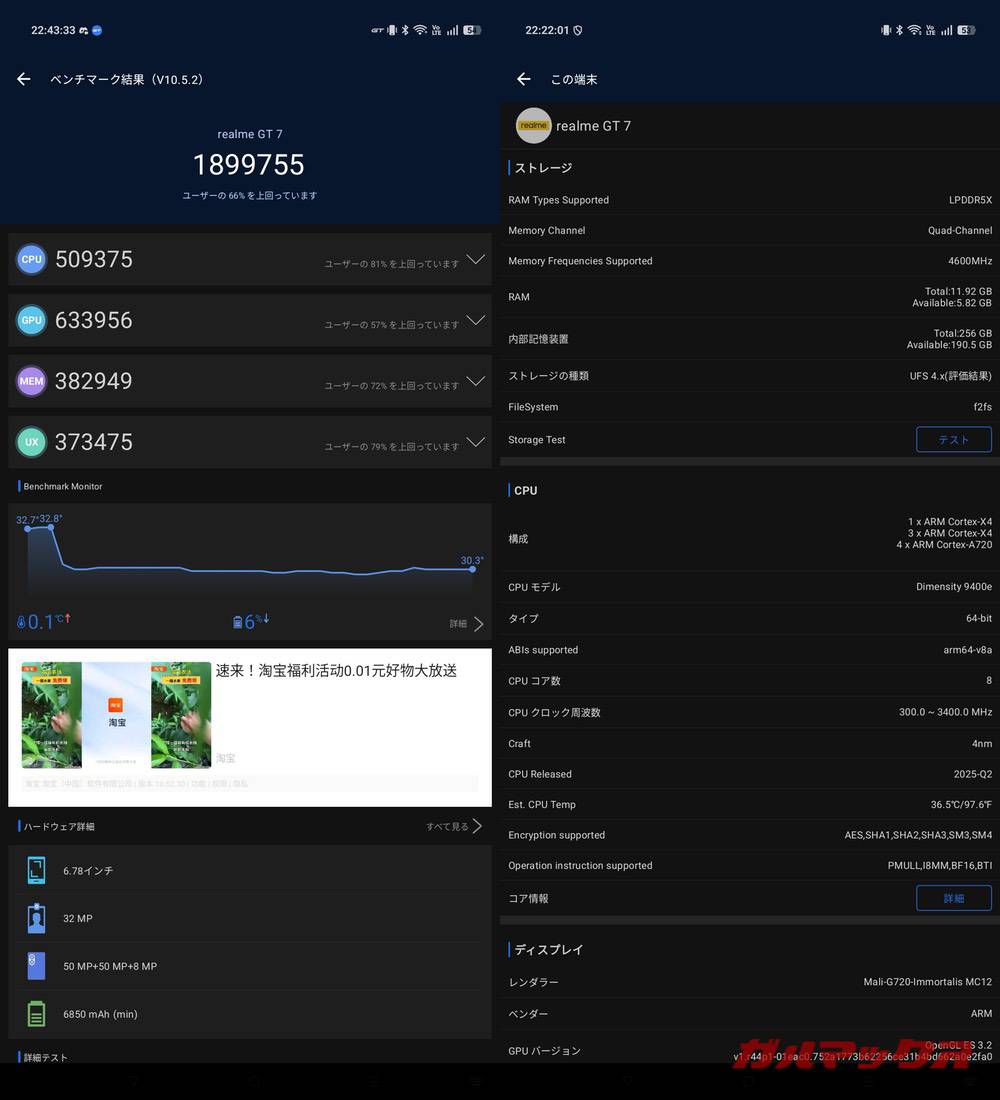Tap the temperature graph 32.8° peak point

[x=51, y=527]
